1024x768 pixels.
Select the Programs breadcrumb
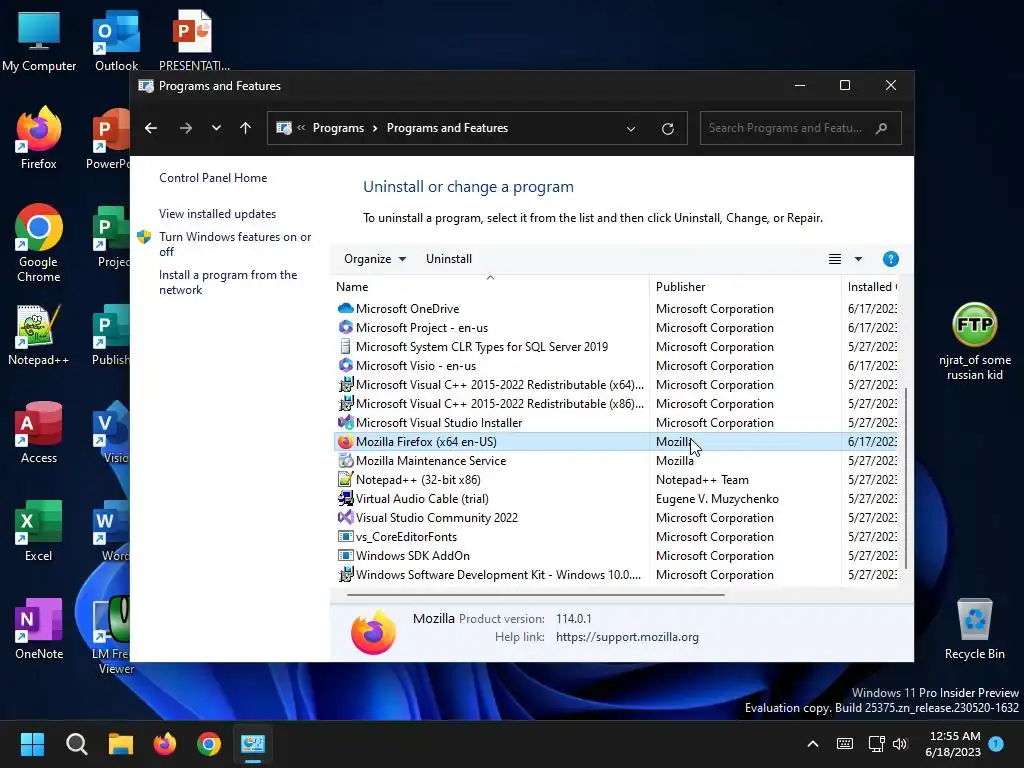[338, 128]
